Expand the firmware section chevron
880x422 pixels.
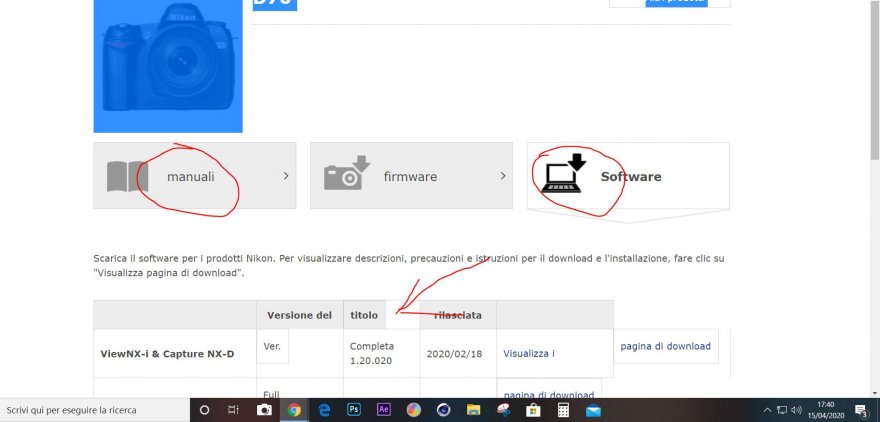click(502, 176)
